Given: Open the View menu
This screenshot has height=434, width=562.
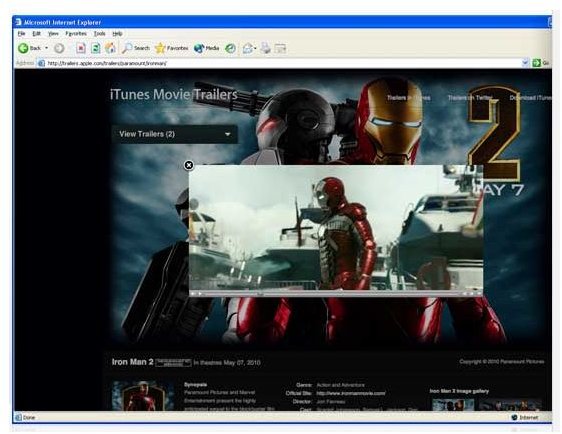Looking at the screenshot, I should coord(53,33).
